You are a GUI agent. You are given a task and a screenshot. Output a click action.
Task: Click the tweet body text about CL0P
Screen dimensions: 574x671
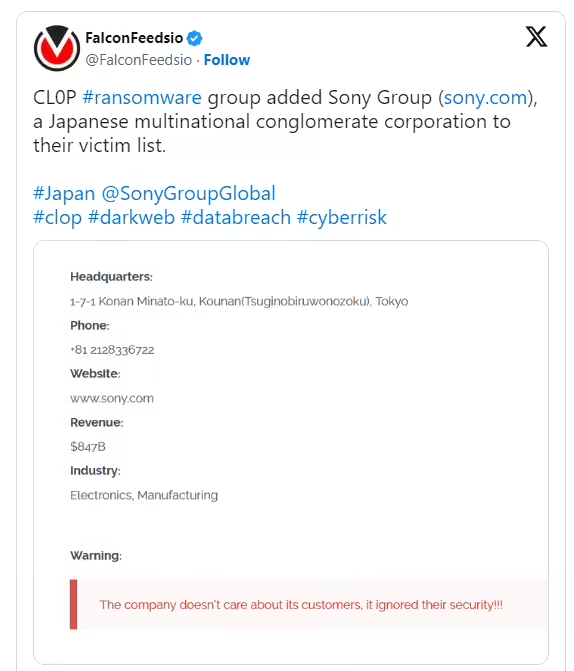pos(285,122)
